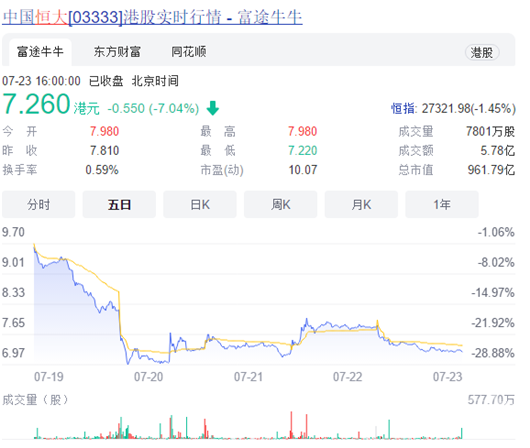Click the 7.65 price axis label

pos(14,323)
